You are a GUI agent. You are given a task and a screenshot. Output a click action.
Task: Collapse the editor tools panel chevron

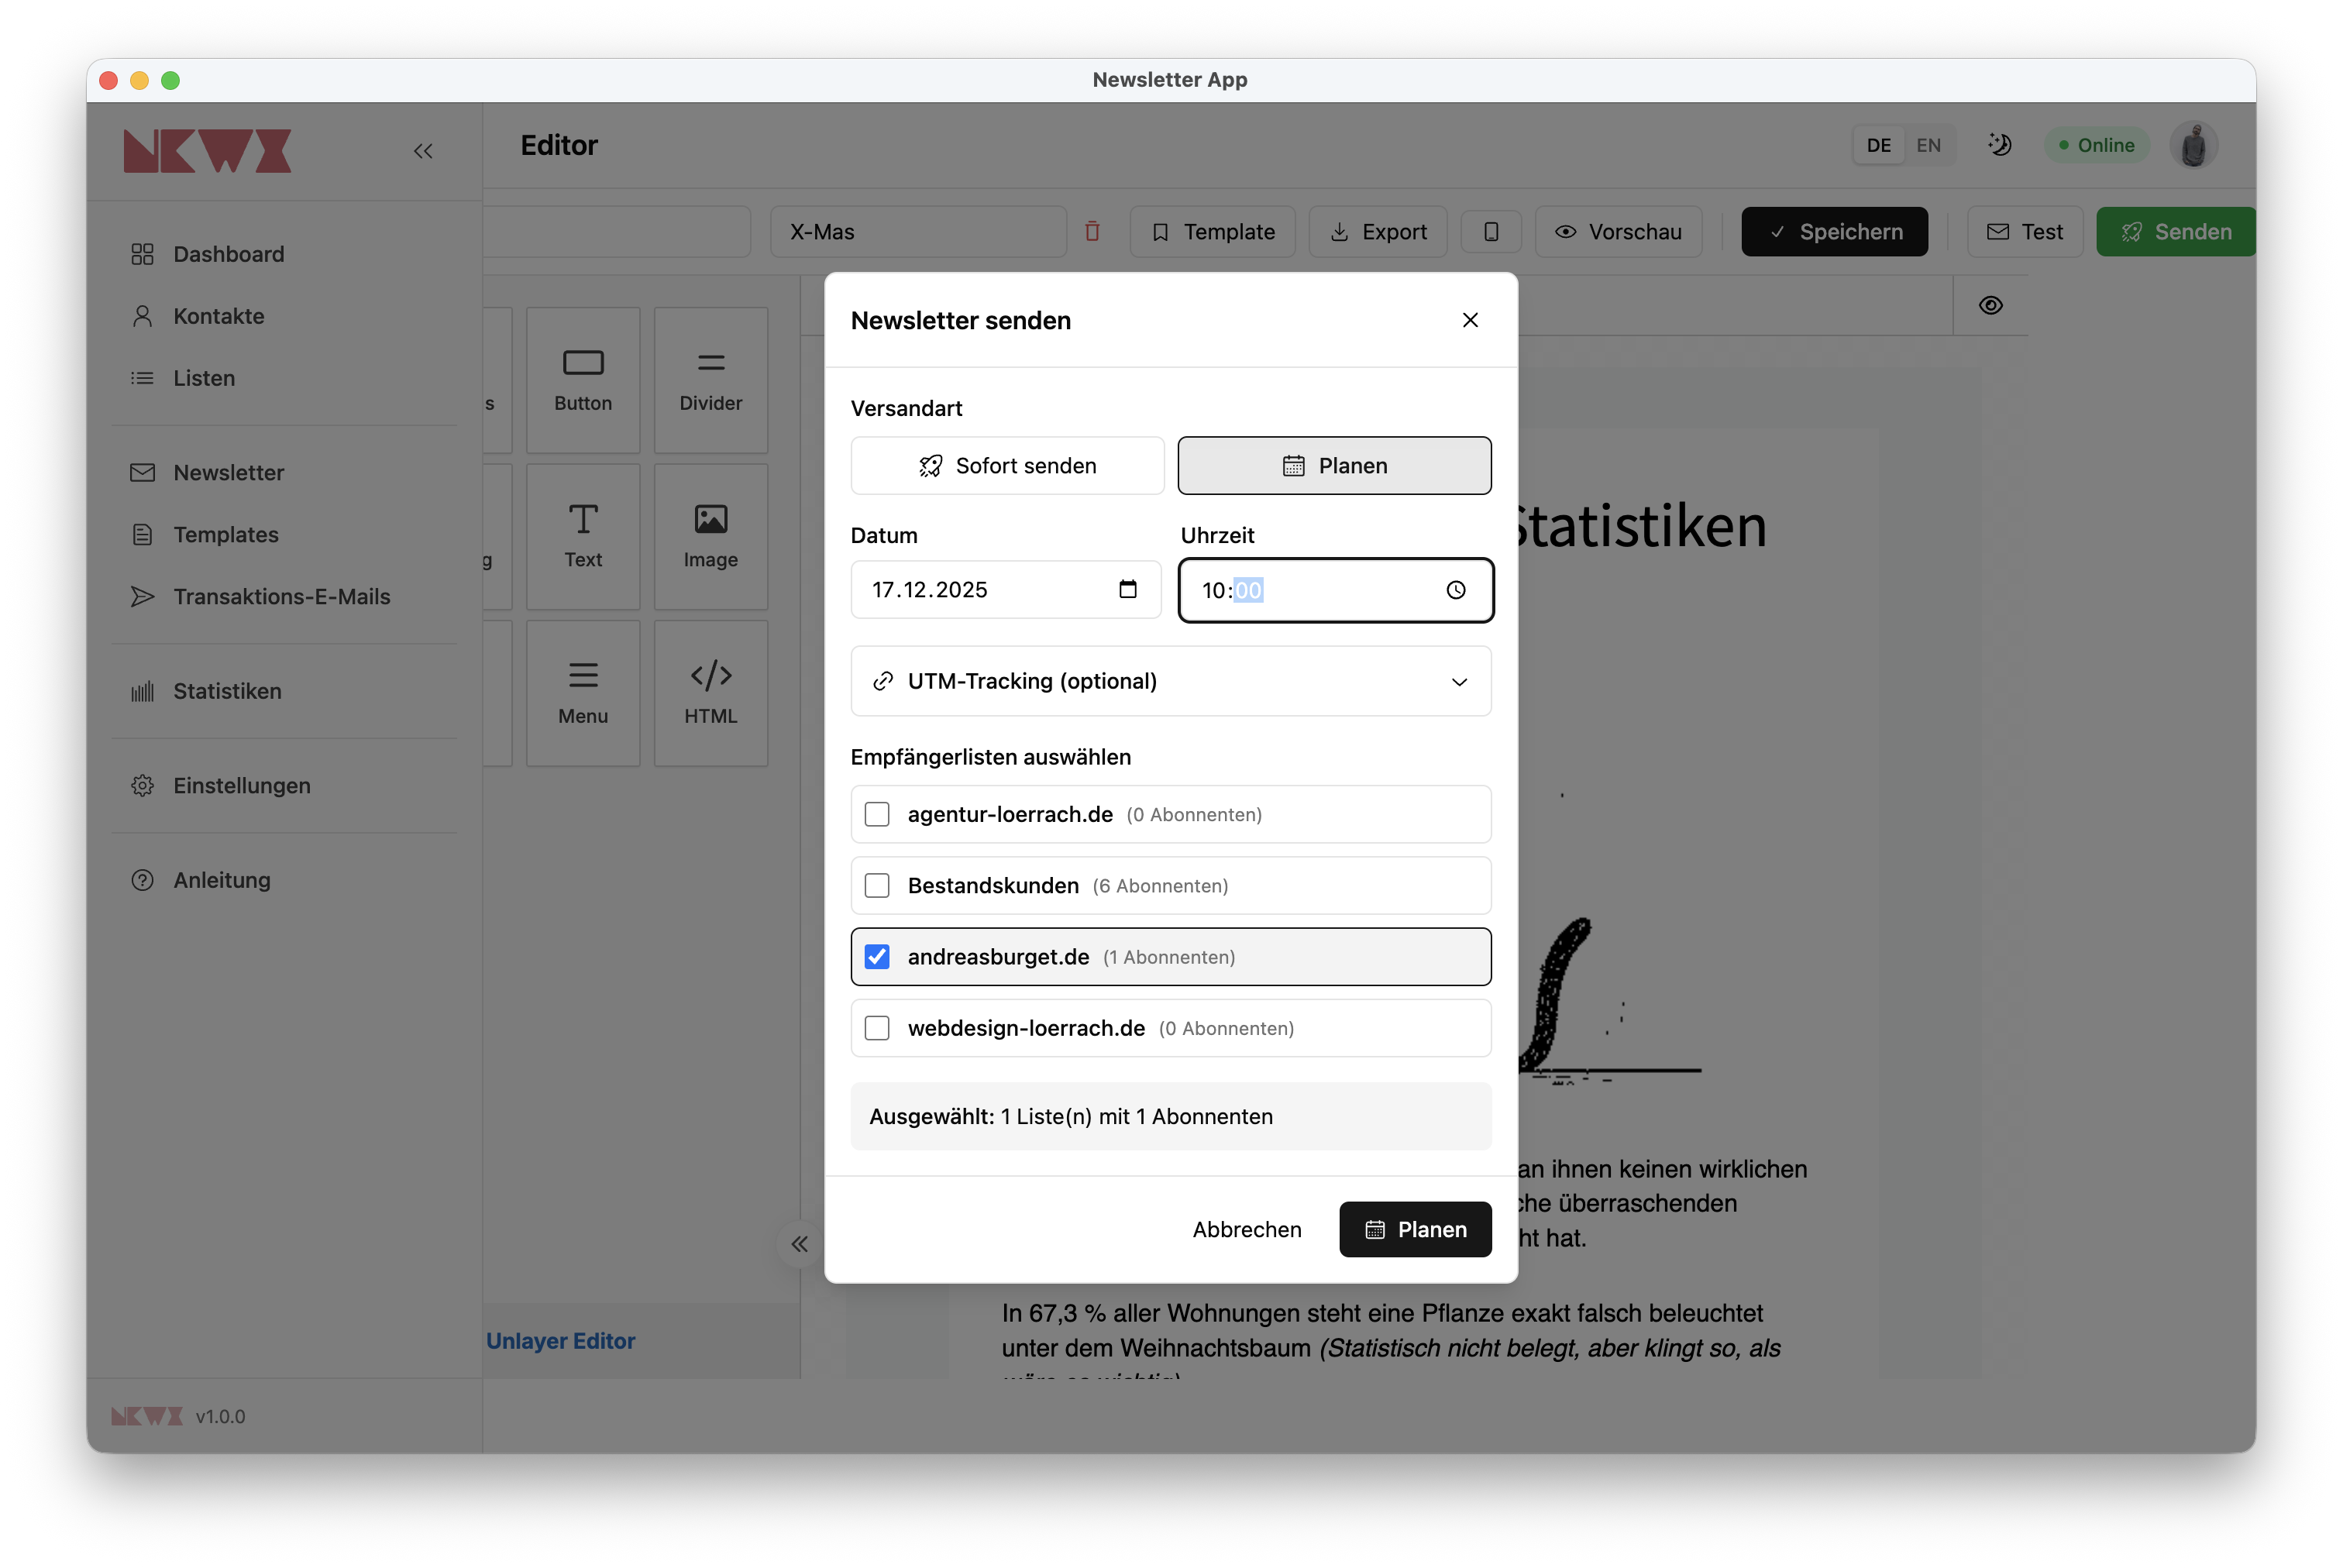(x=799, y=1244)
